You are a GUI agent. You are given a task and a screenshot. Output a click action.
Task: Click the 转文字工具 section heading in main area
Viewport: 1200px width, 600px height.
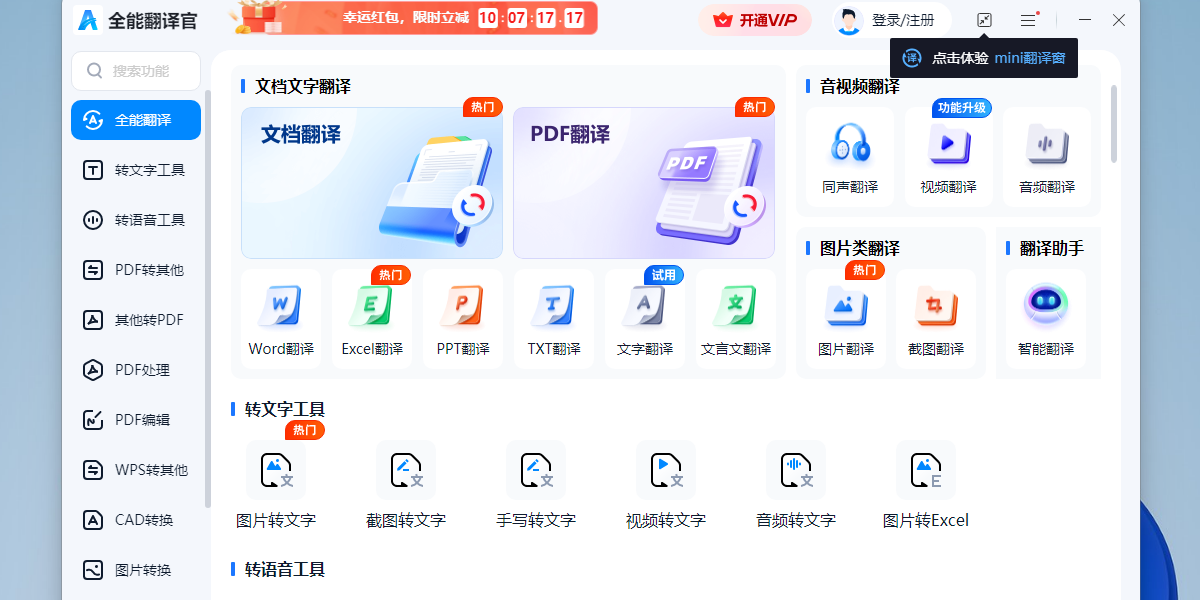[x=285, y=409]
